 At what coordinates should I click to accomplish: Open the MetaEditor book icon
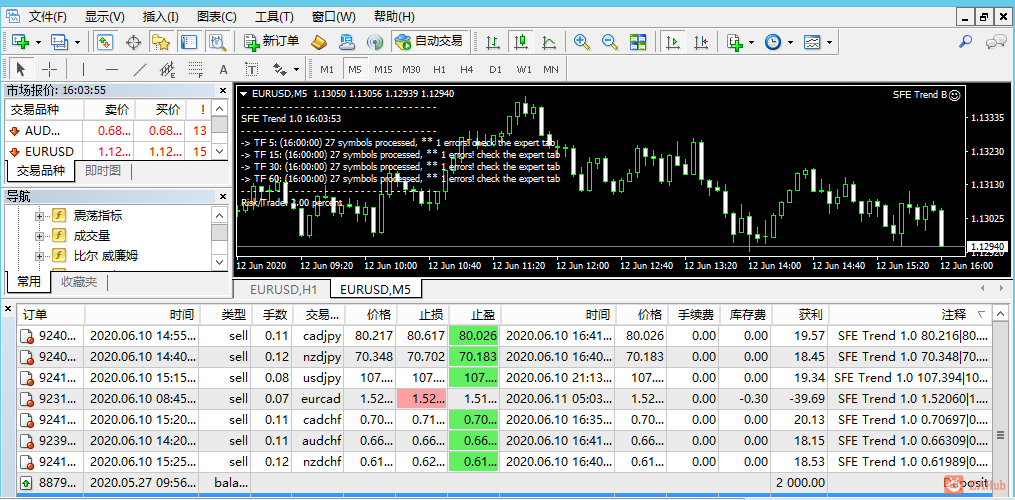click(x=319, y=42)
